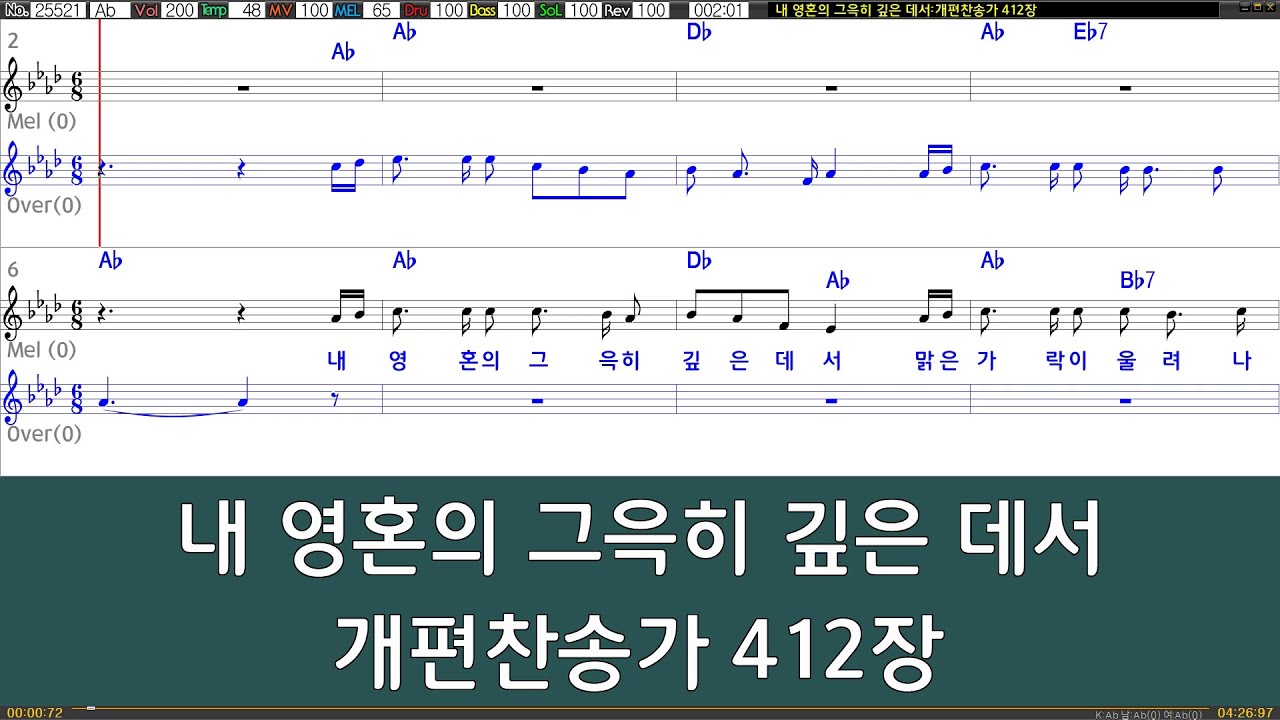Click the MEL label
This screenshot has height=720, width=1280.
point(347,10)
